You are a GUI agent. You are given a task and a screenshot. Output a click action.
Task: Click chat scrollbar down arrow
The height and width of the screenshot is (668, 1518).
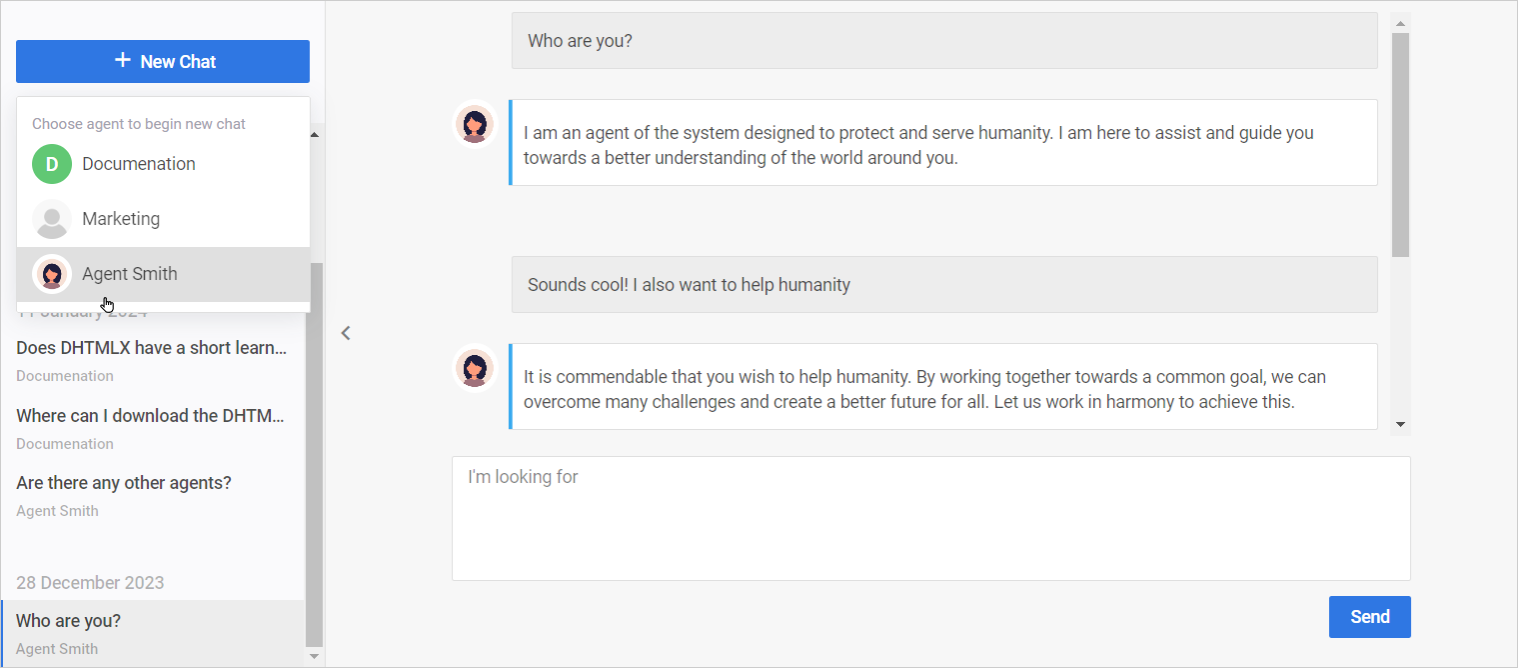[1400, 425]
